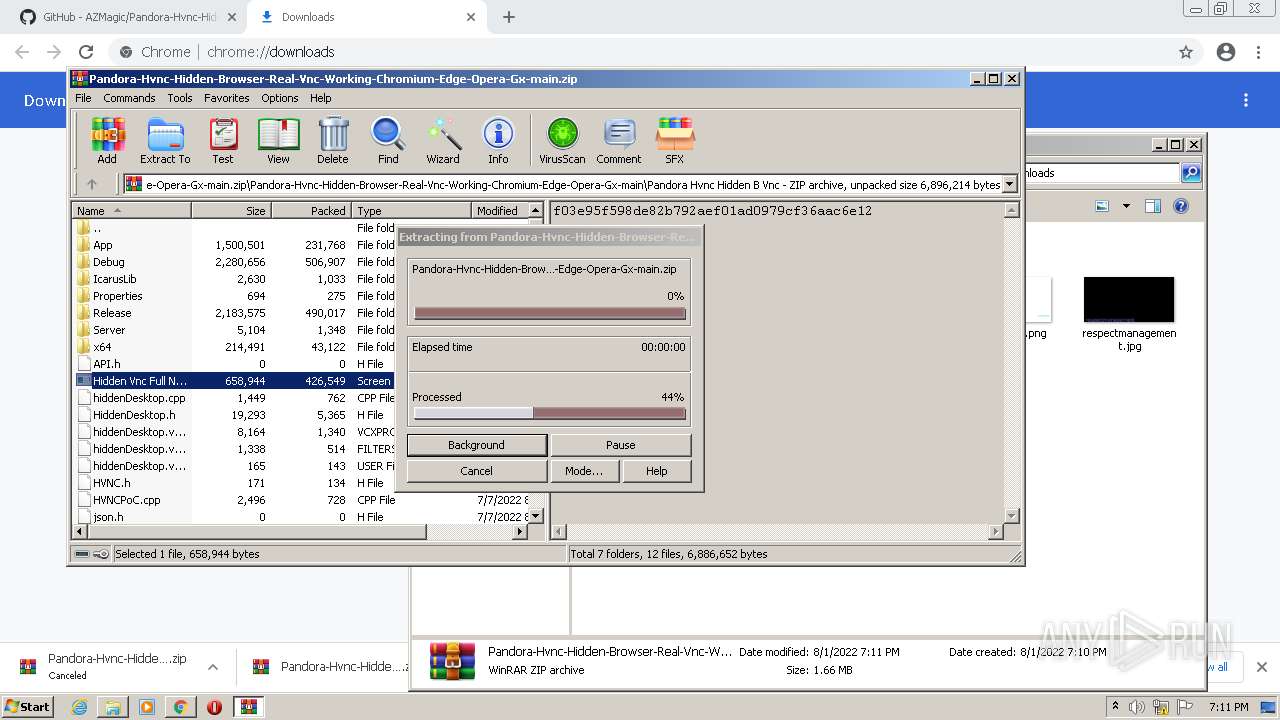Bookmark this page star icon
The image size is (1280, 720).
pyautogui.click(x=1186, y=52)
